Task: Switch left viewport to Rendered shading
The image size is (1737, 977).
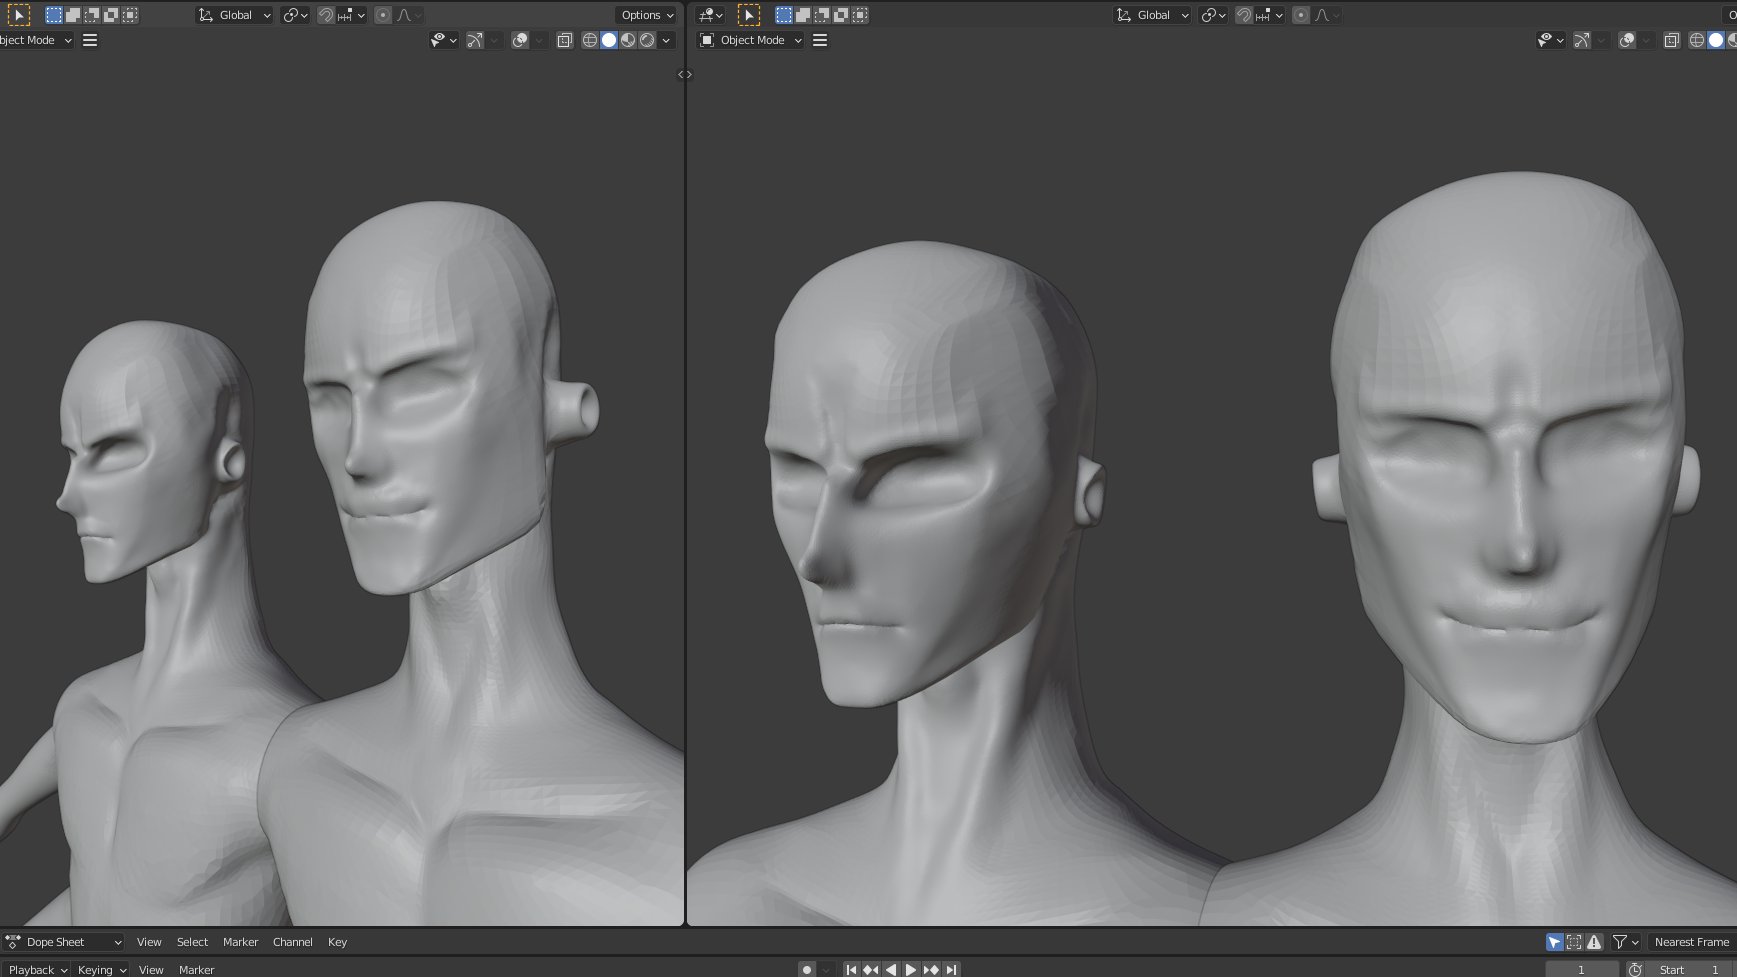Action: [647, 40]
